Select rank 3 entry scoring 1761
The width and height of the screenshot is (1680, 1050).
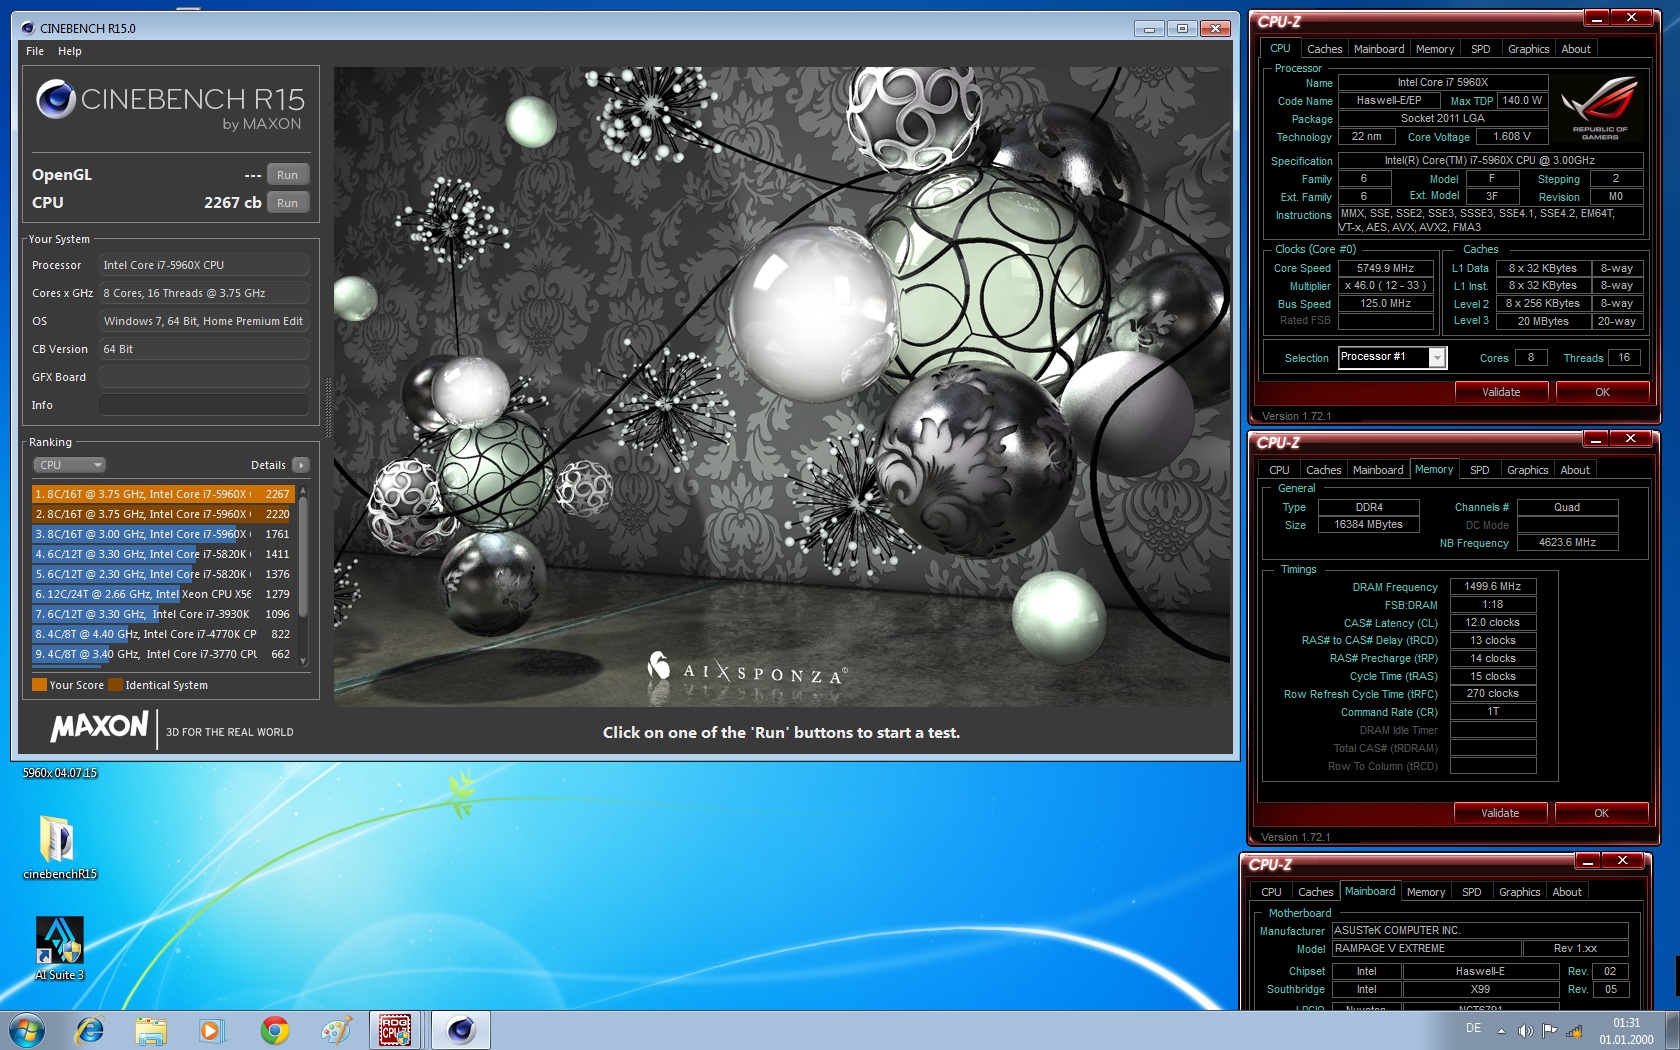tap(163, 534)
